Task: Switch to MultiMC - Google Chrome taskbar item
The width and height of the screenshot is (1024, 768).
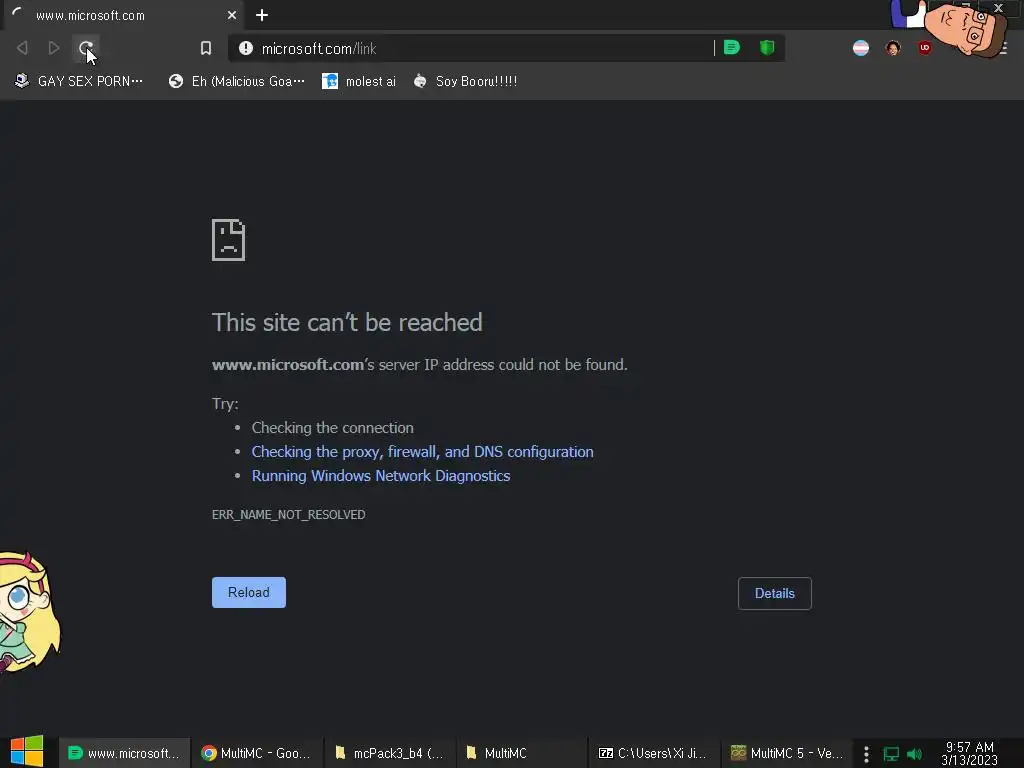Action: (256, 753)
